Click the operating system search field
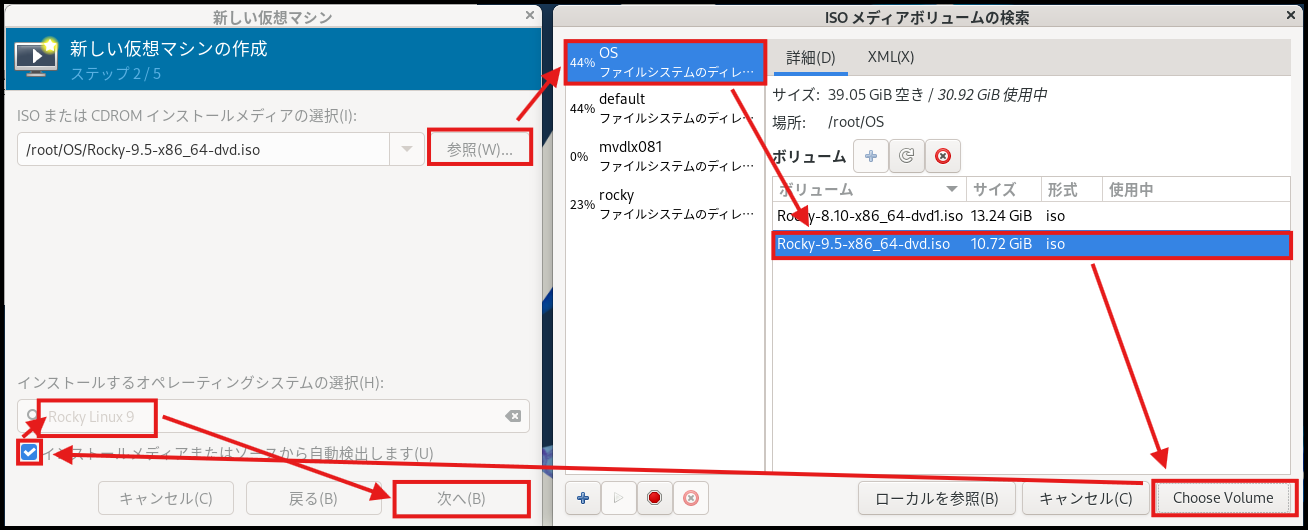 tap(273, 417)
